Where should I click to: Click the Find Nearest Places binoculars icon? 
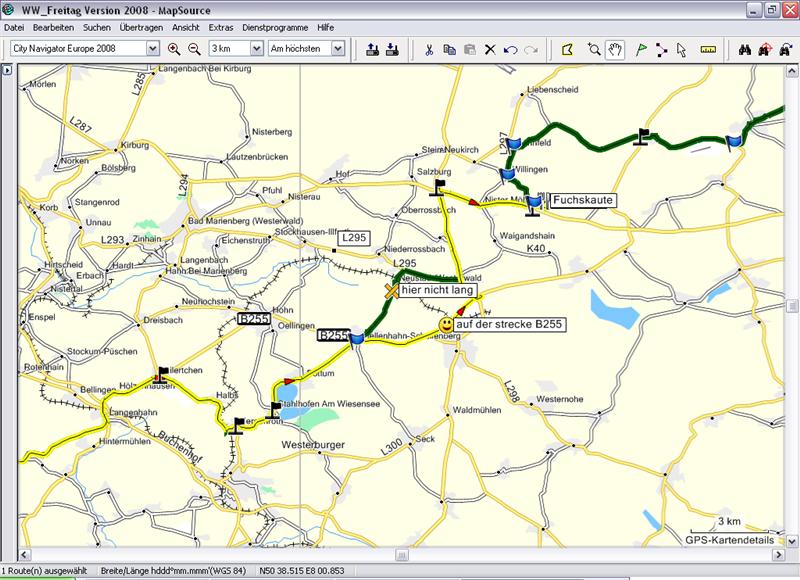pyautogui.click(x=765, y=49)
